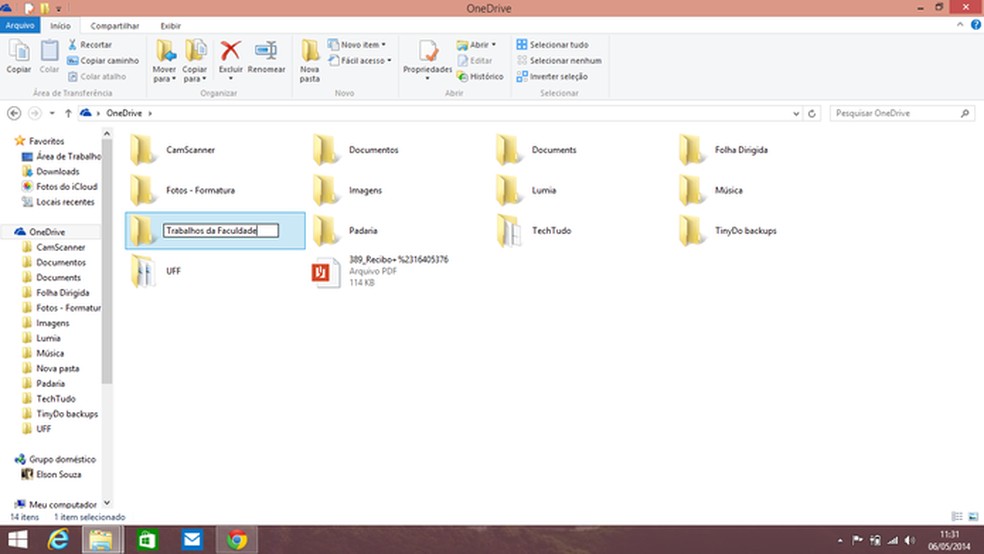This screenshot has width=984, height=554.
Task: Select Favoritos in navigation pane
Action: pos(46,141)
